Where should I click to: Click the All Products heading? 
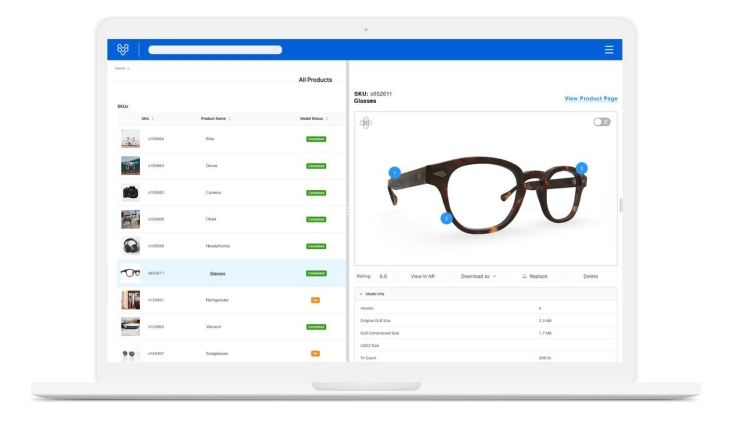(315, 80)
